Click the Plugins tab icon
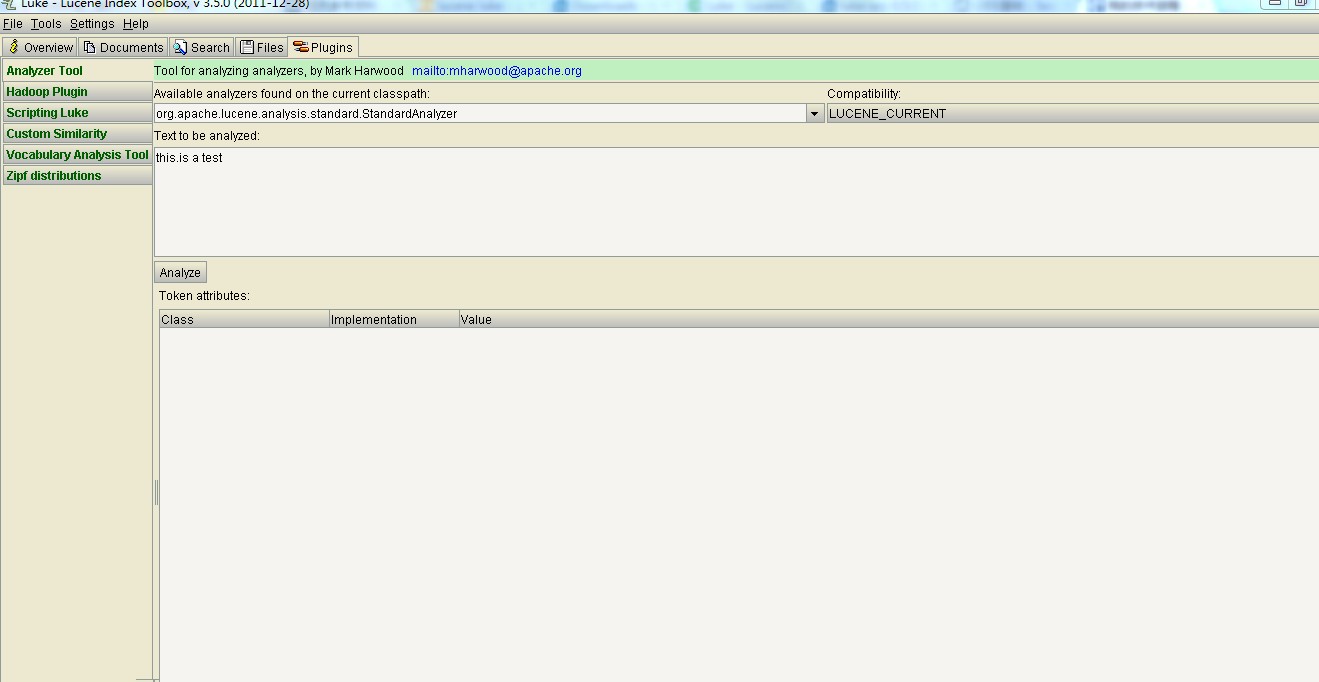The width and height of the screenshot is (1319, 682). coord(301,47)
